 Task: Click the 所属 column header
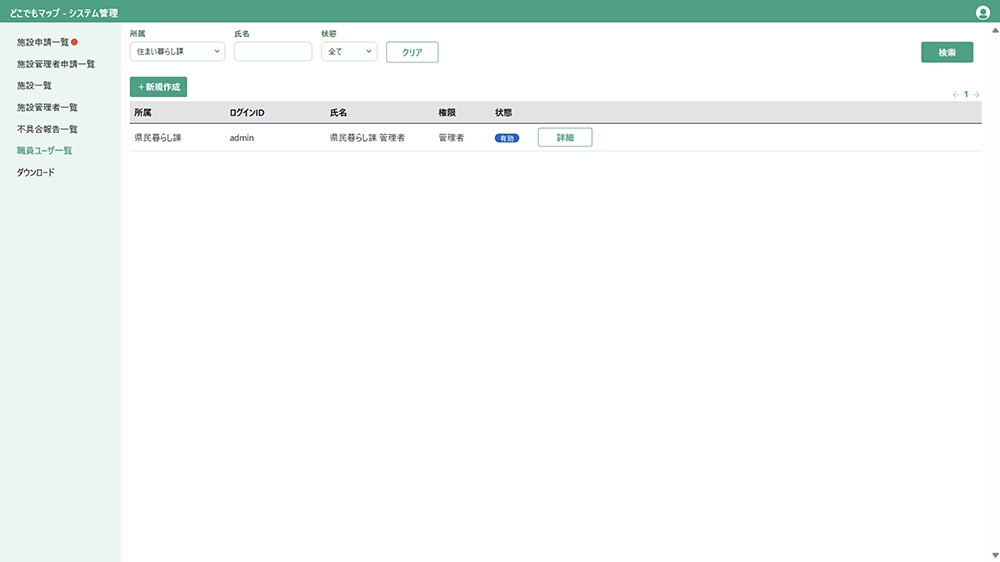click(x=143, y=112)
